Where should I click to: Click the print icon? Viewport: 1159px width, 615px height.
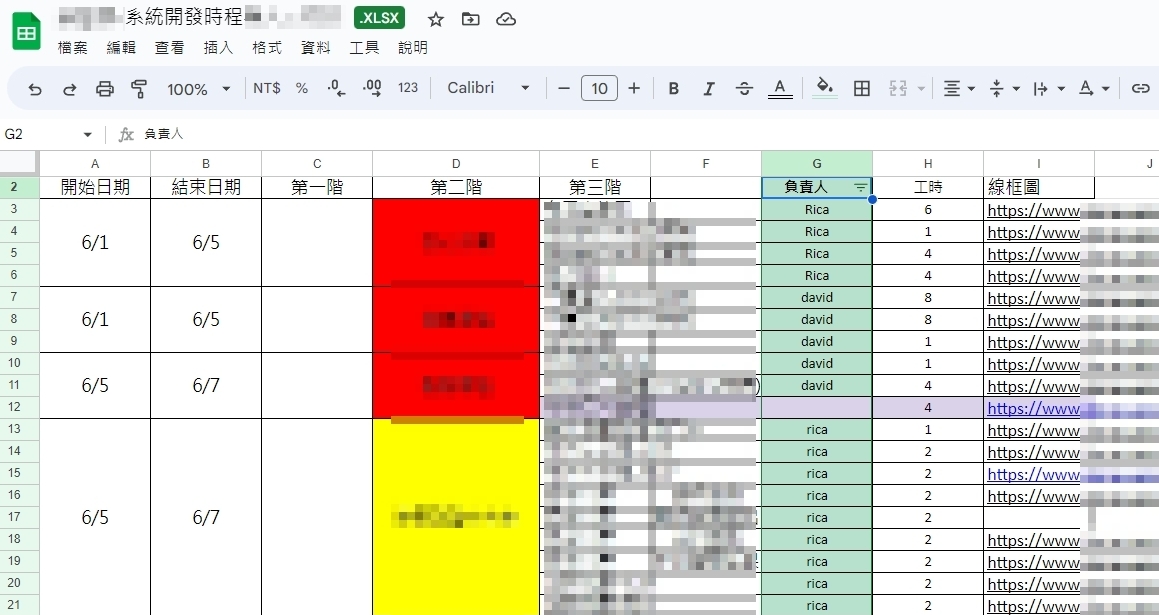coord(105,89)
